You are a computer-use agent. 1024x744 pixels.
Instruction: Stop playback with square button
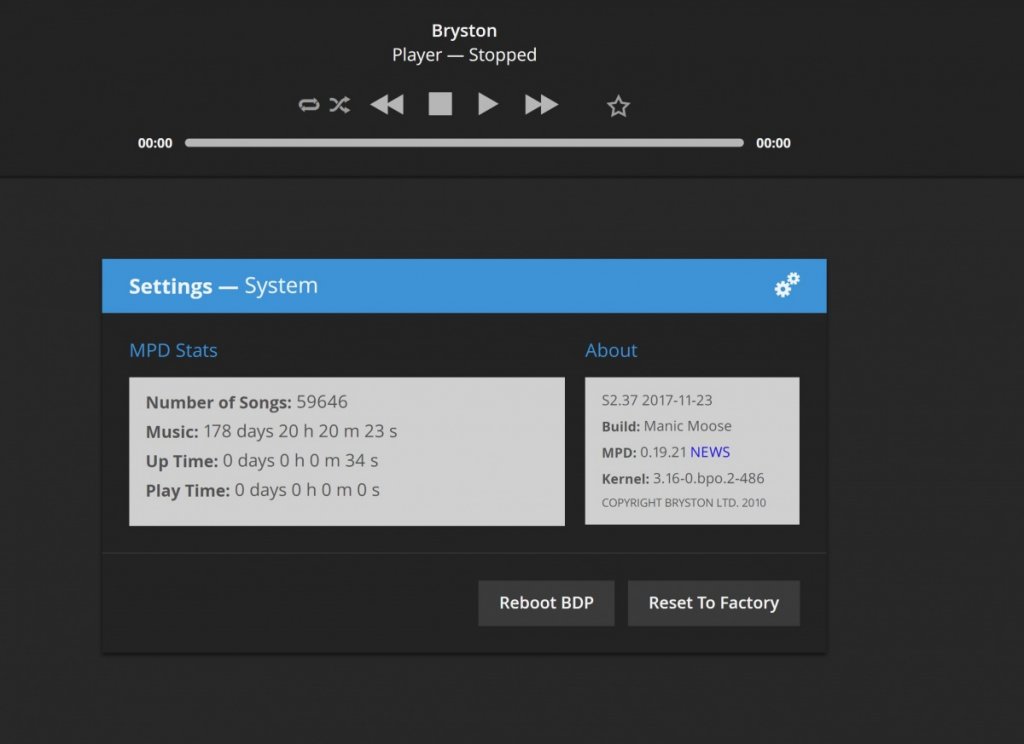click(440, 104)
